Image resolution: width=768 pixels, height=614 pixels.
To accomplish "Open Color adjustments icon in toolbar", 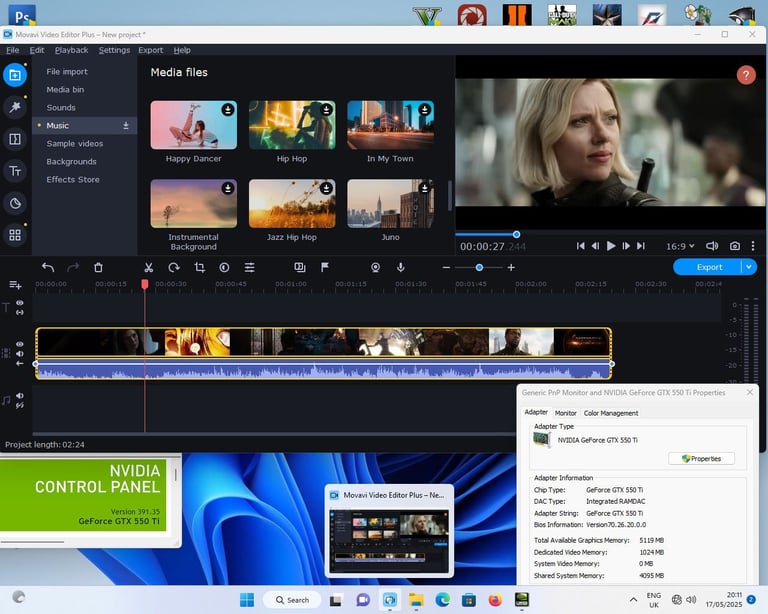I will (224, 267).
